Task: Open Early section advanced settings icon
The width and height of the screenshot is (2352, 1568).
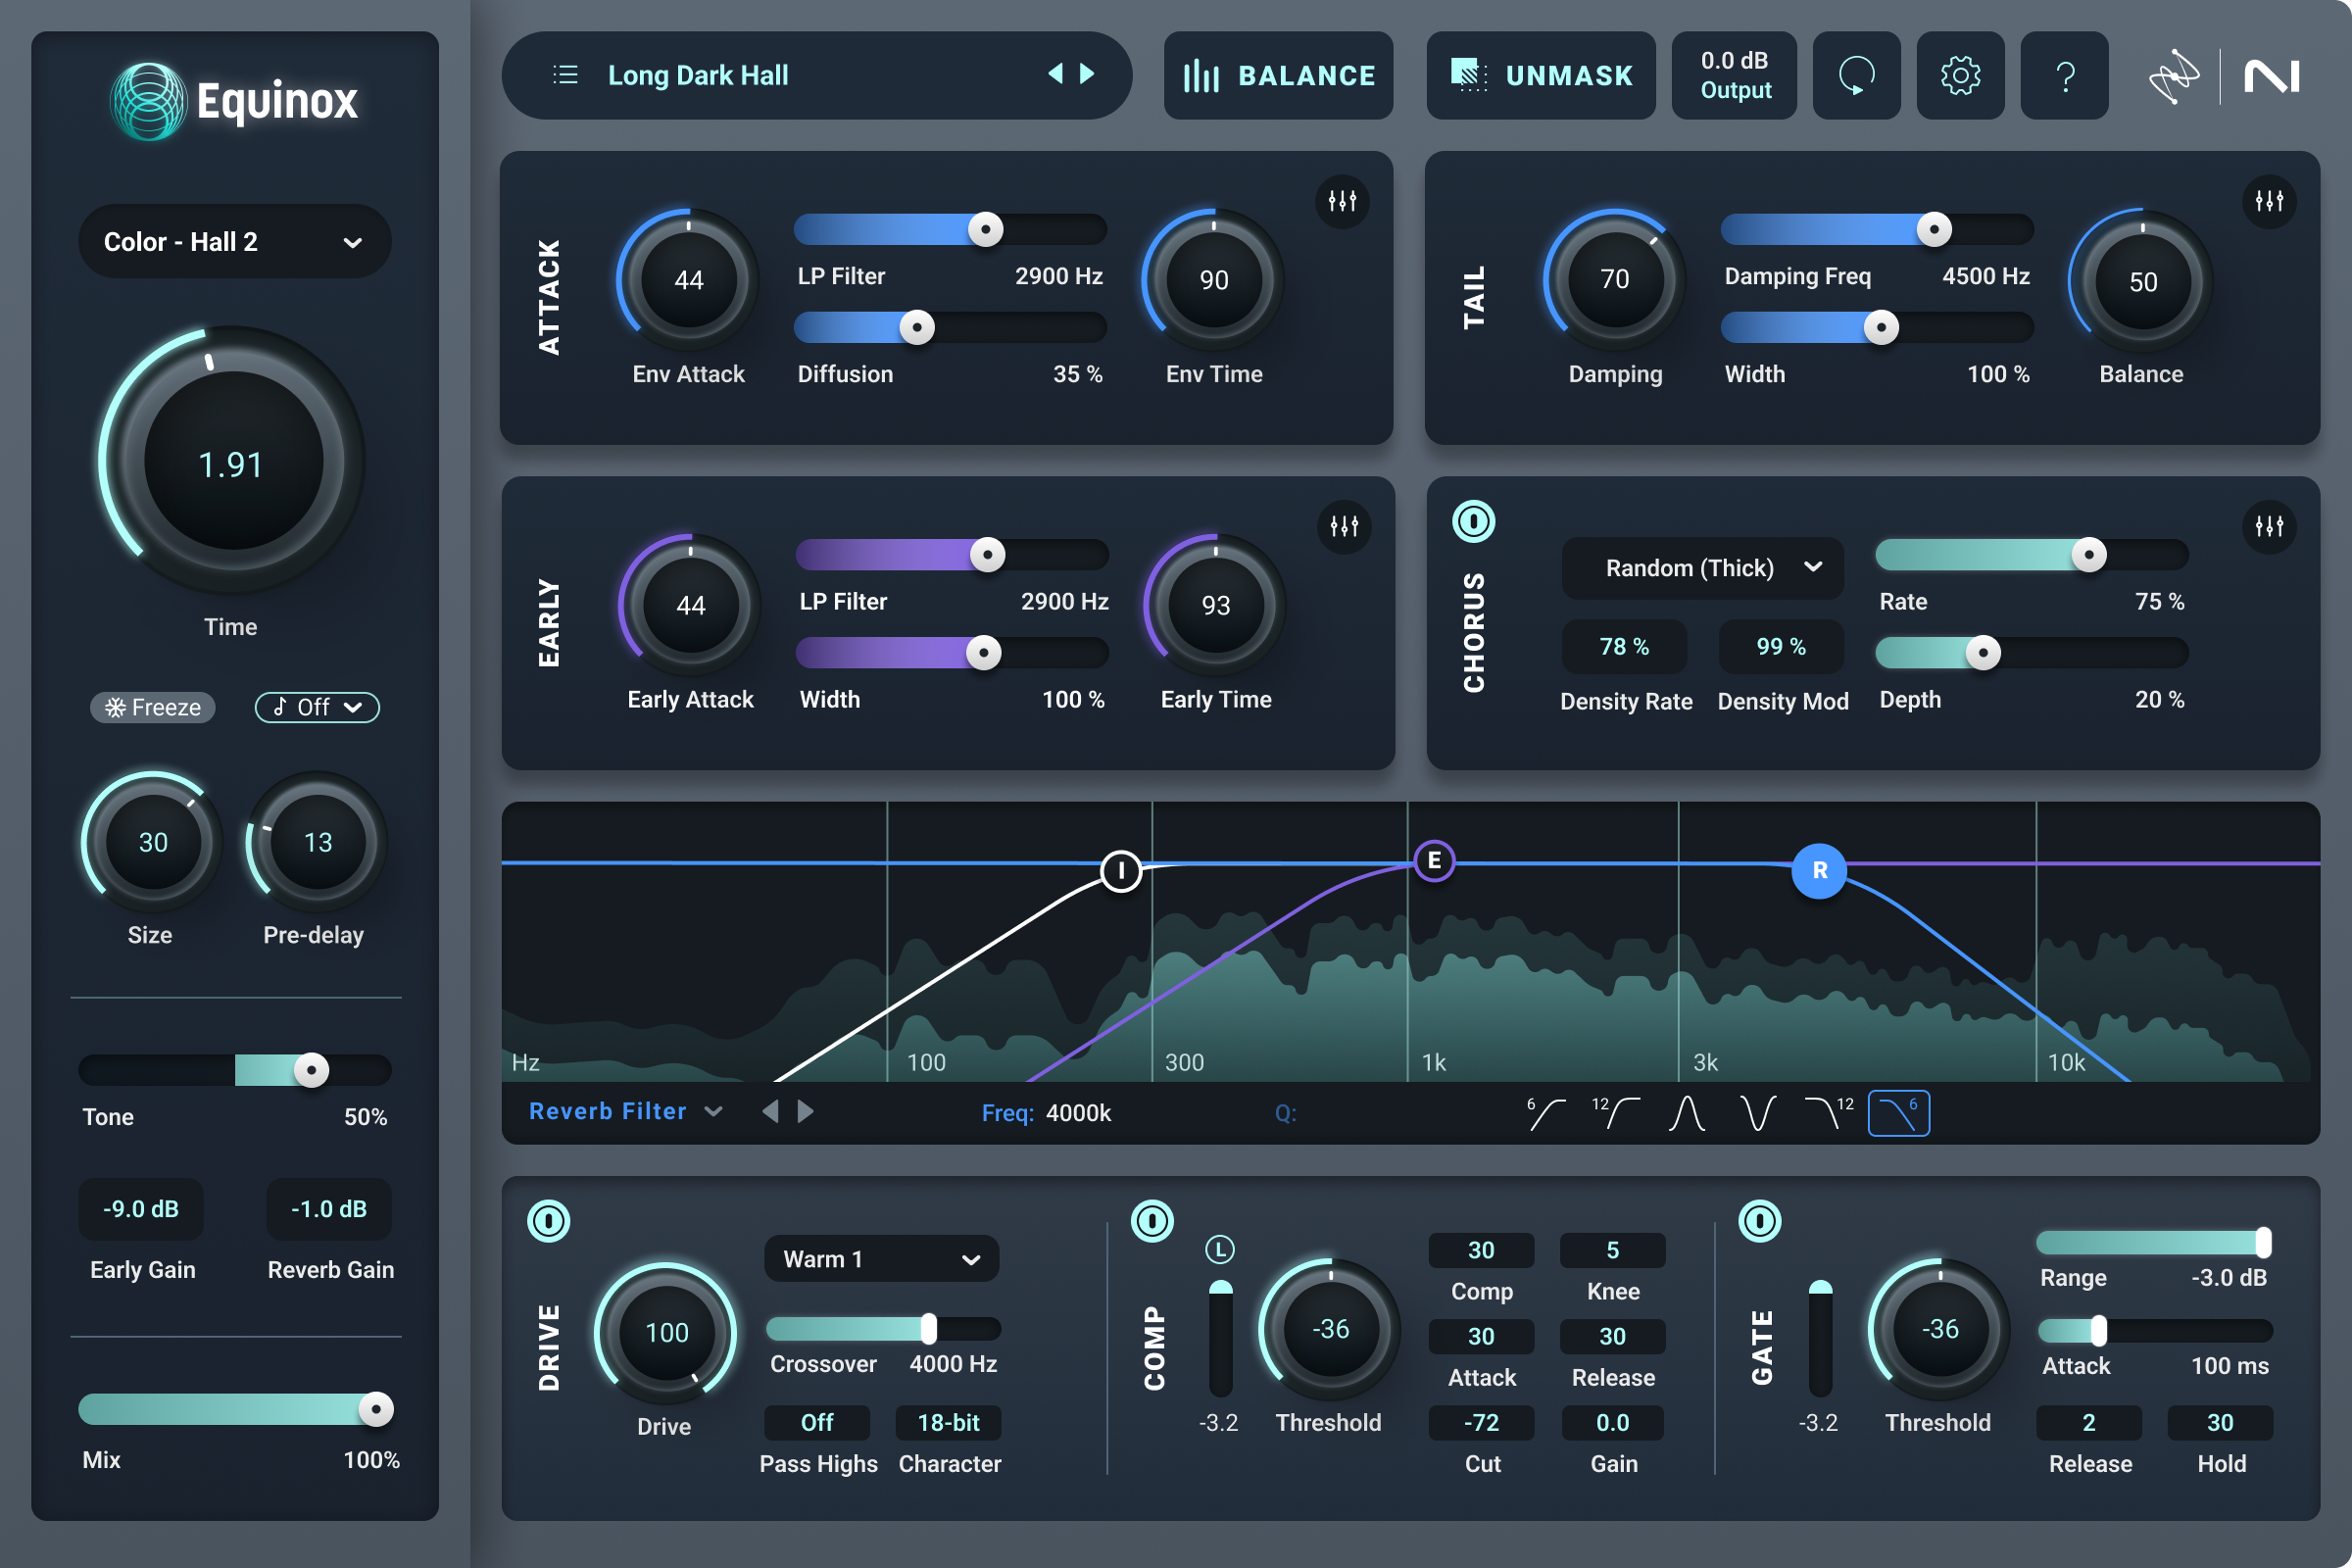Action: 1344,526
